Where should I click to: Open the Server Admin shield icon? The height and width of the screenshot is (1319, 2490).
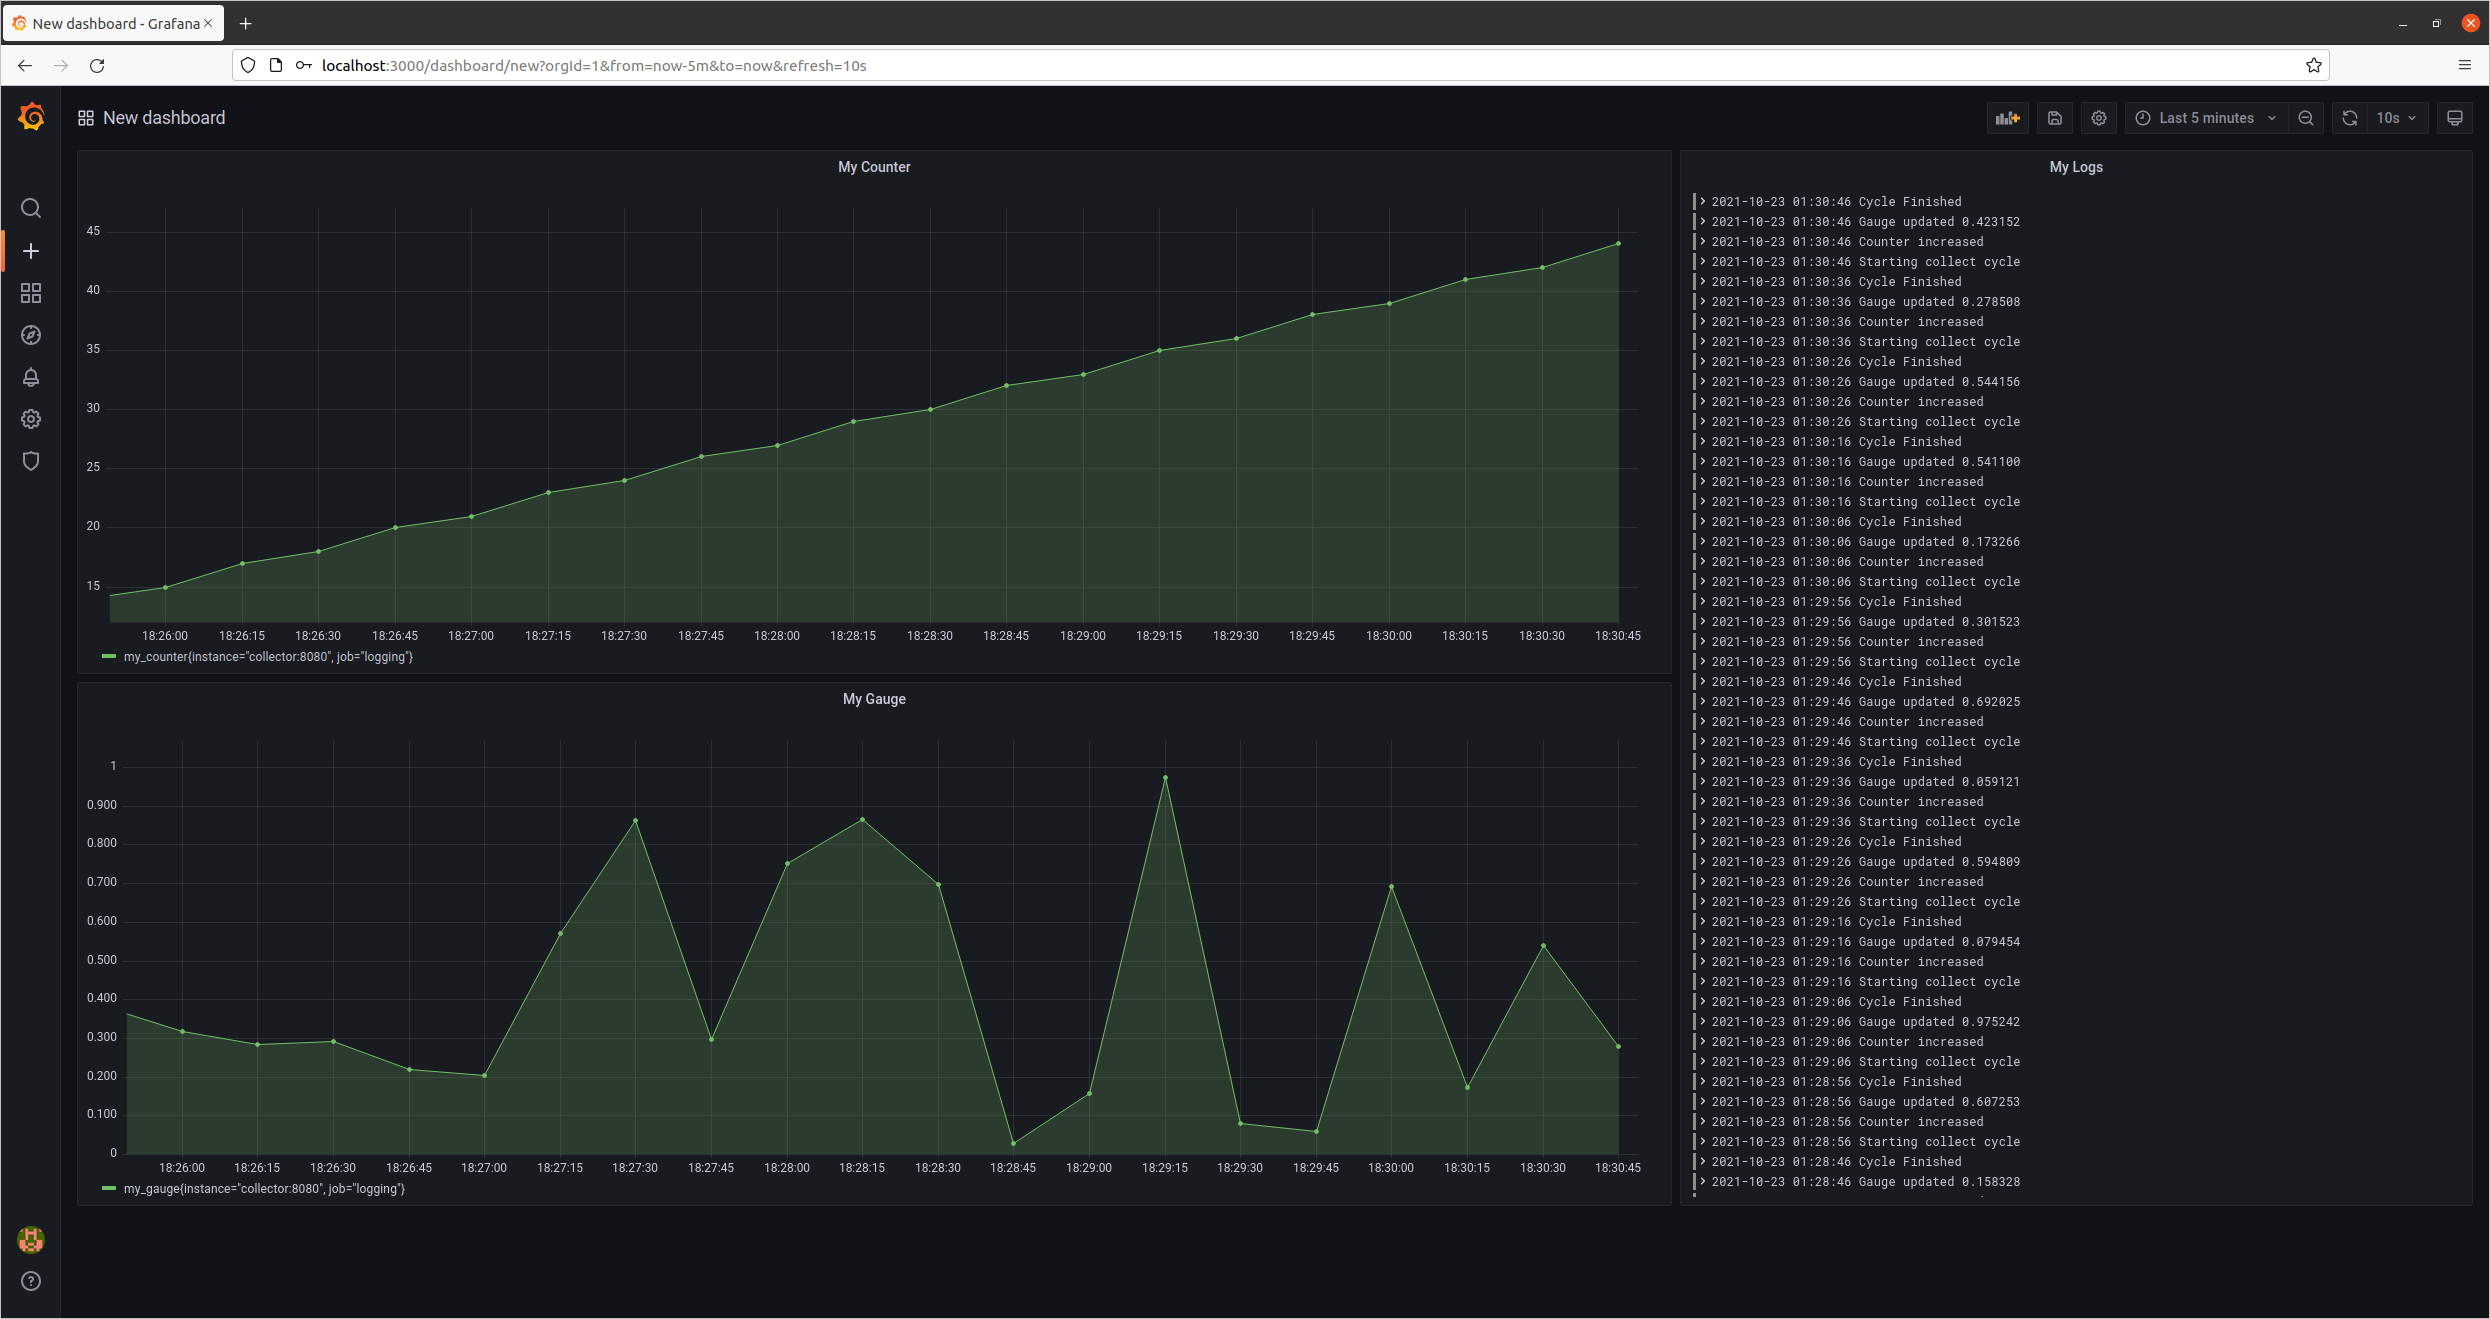[31, 461]
